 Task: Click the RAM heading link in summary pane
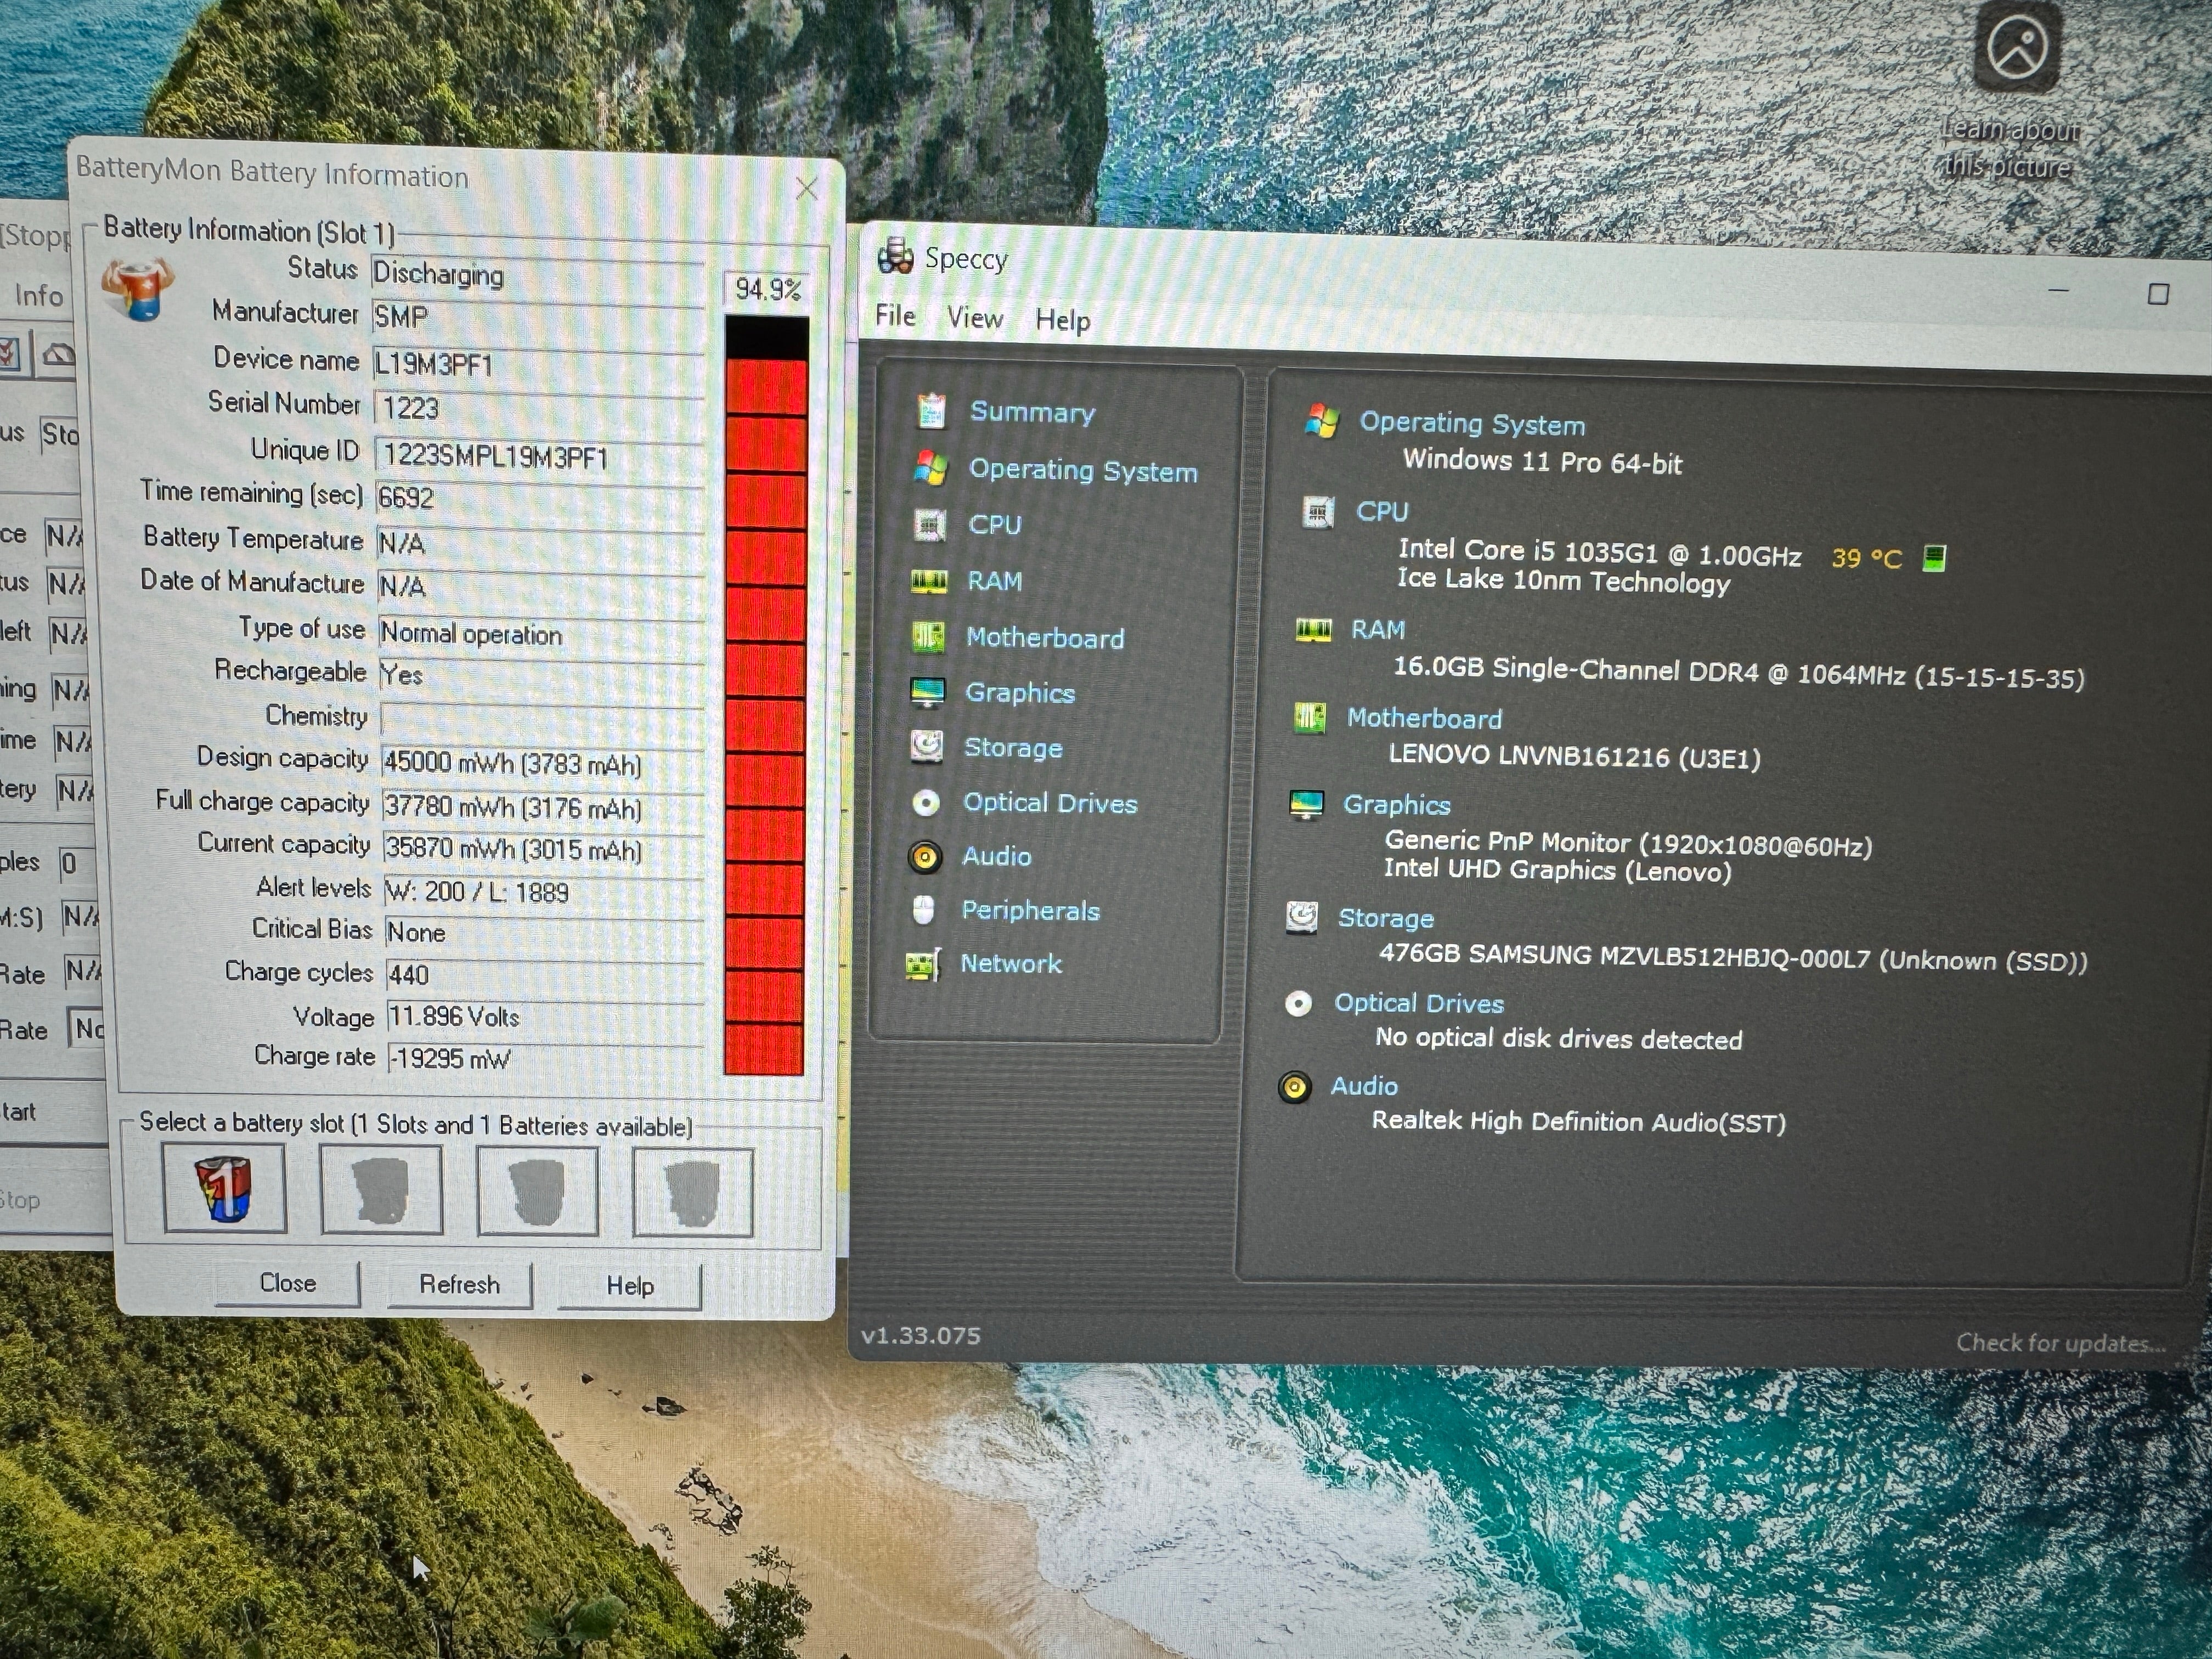1378,630
